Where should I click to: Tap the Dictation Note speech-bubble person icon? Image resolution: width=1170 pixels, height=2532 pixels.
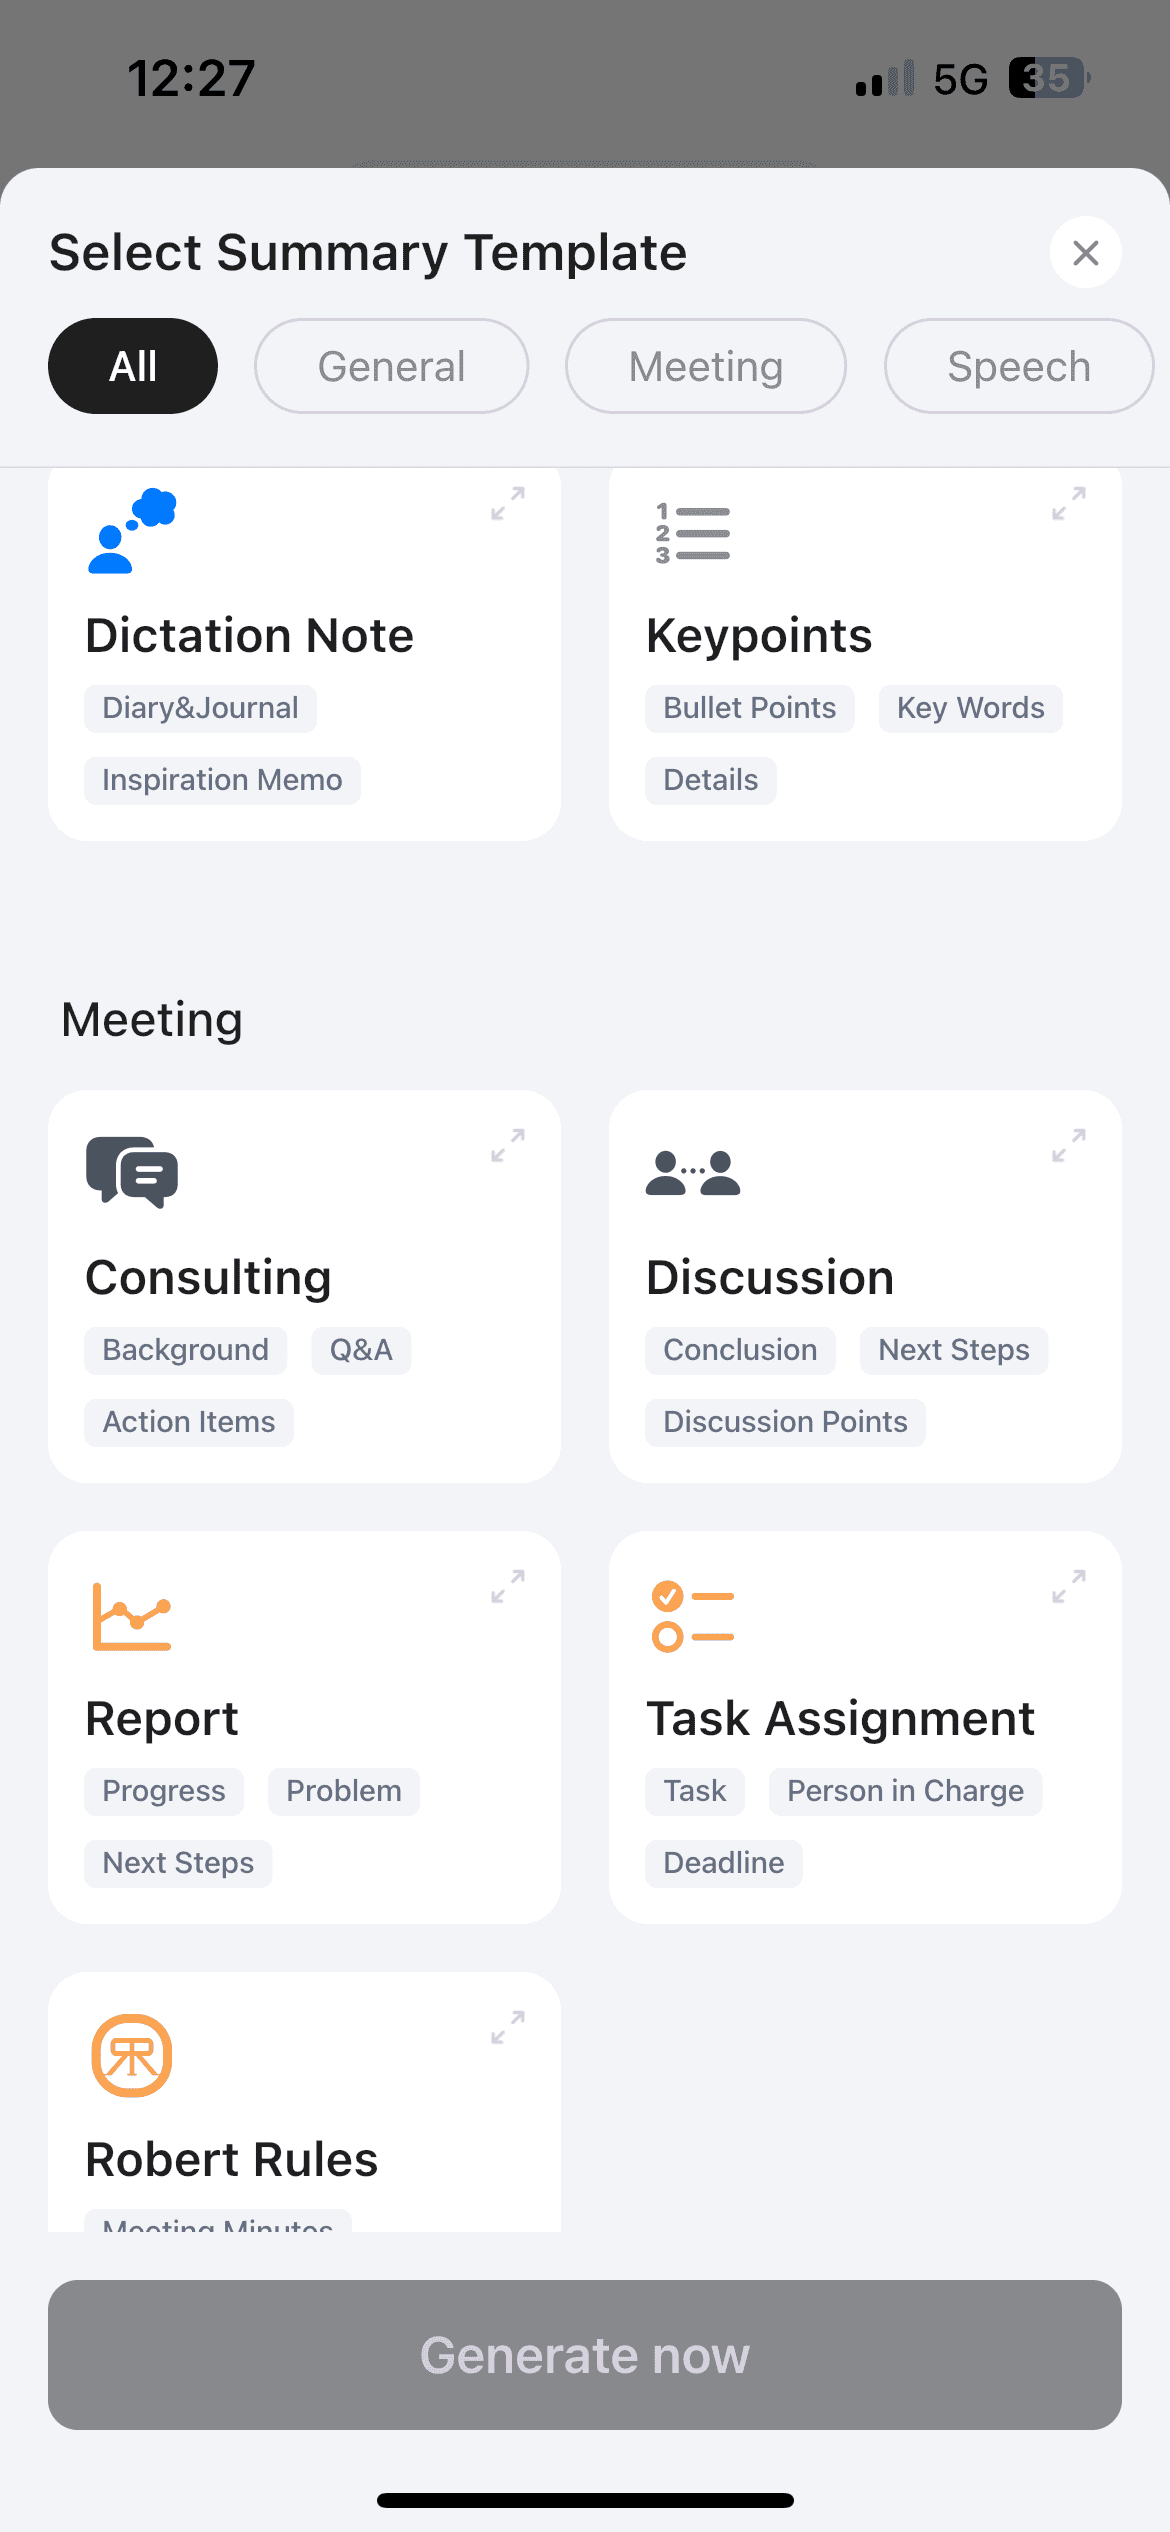tap(132, 531)
